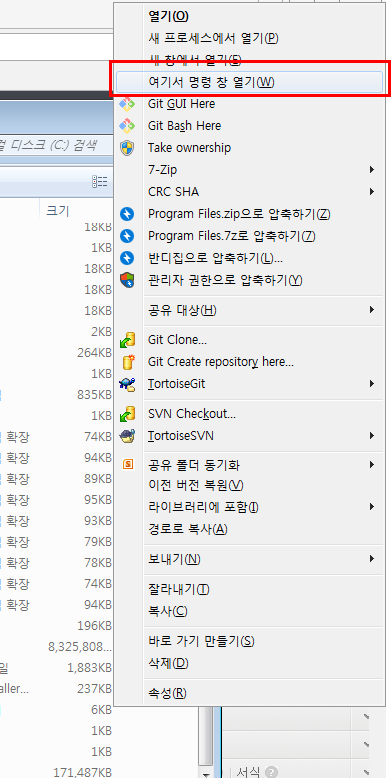The width and height of the screenshot is (391, 778).
Task: Click the 반디집으로 압축하기 icon
Action: pyautogui.click(x=128, y=258)
